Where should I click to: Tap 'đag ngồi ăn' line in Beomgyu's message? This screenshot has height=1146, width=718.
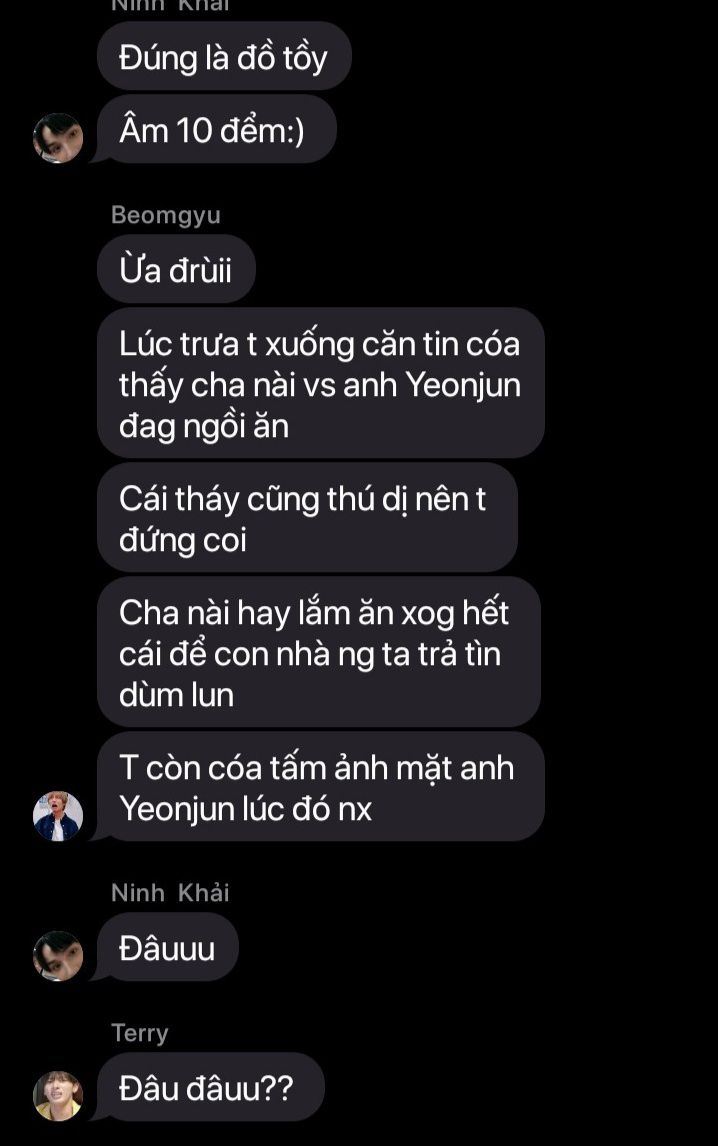[x=204, y=426]
